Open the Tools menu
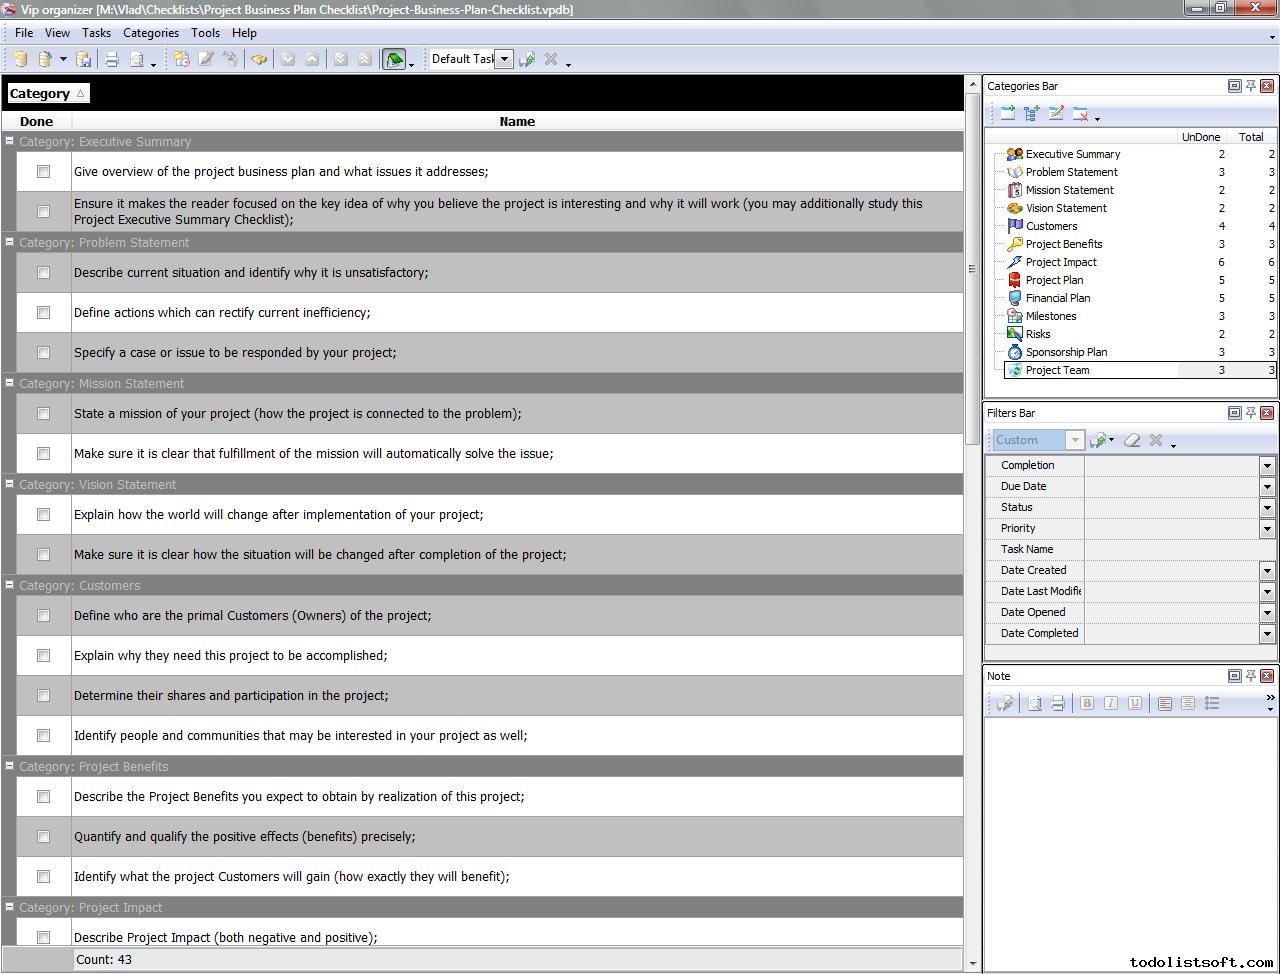This screenshot has width=1280, height=974. click(205, 33)
